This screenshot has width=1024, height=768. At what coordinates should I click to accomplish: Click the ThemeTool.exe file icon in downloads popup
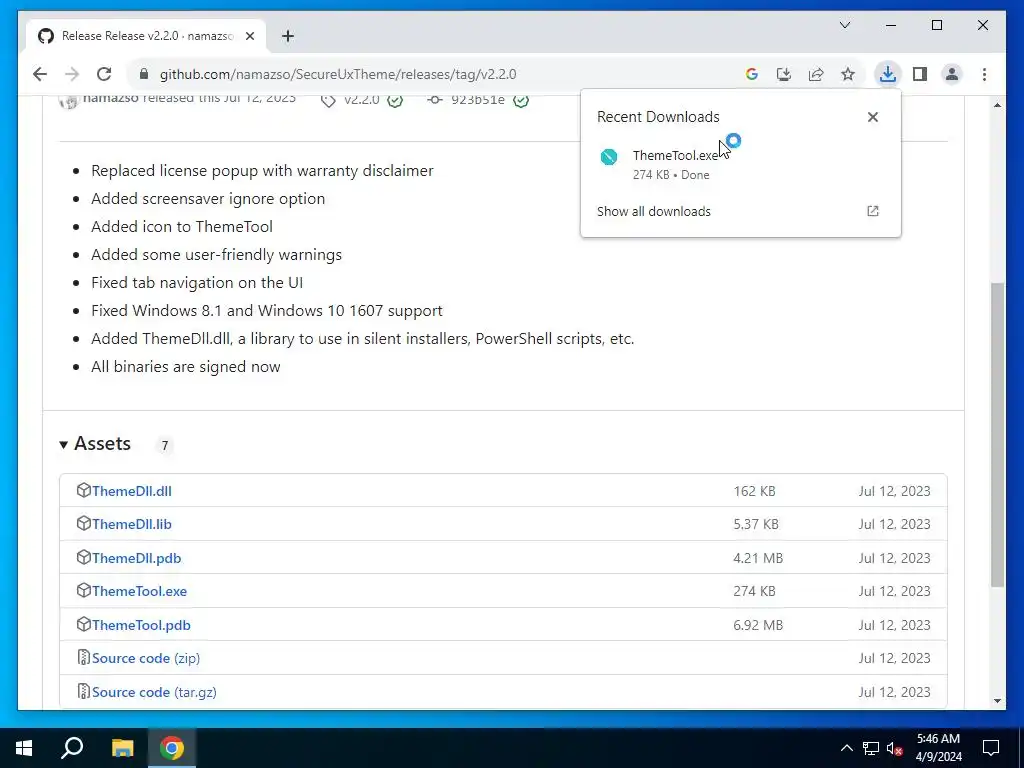(x=609, y=157)
